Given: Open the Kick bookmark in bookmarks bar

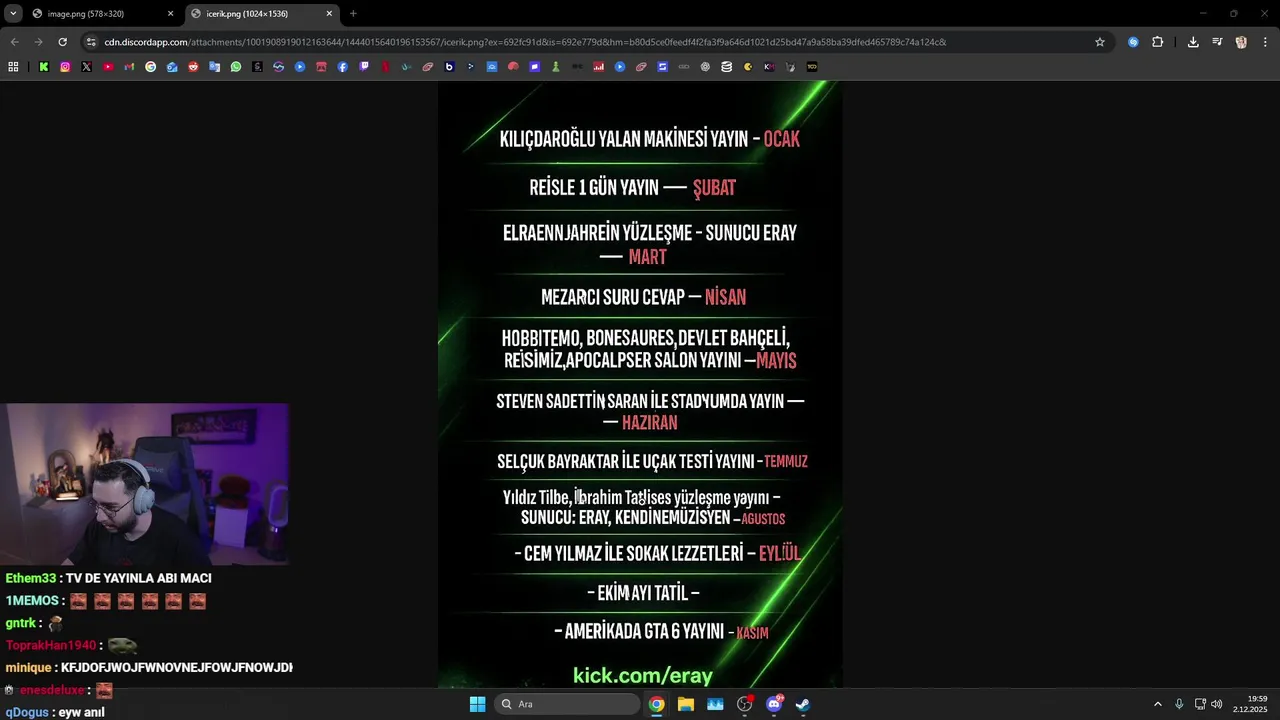Looking at the screenshot, I should point(44,67).
